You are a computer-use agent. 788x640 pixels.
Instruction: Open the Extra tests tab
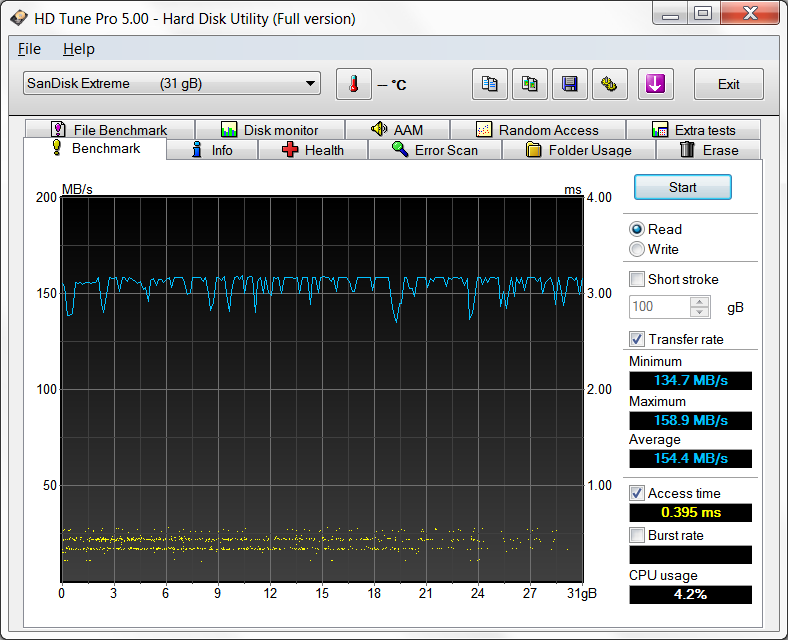[x=694, y=130]
